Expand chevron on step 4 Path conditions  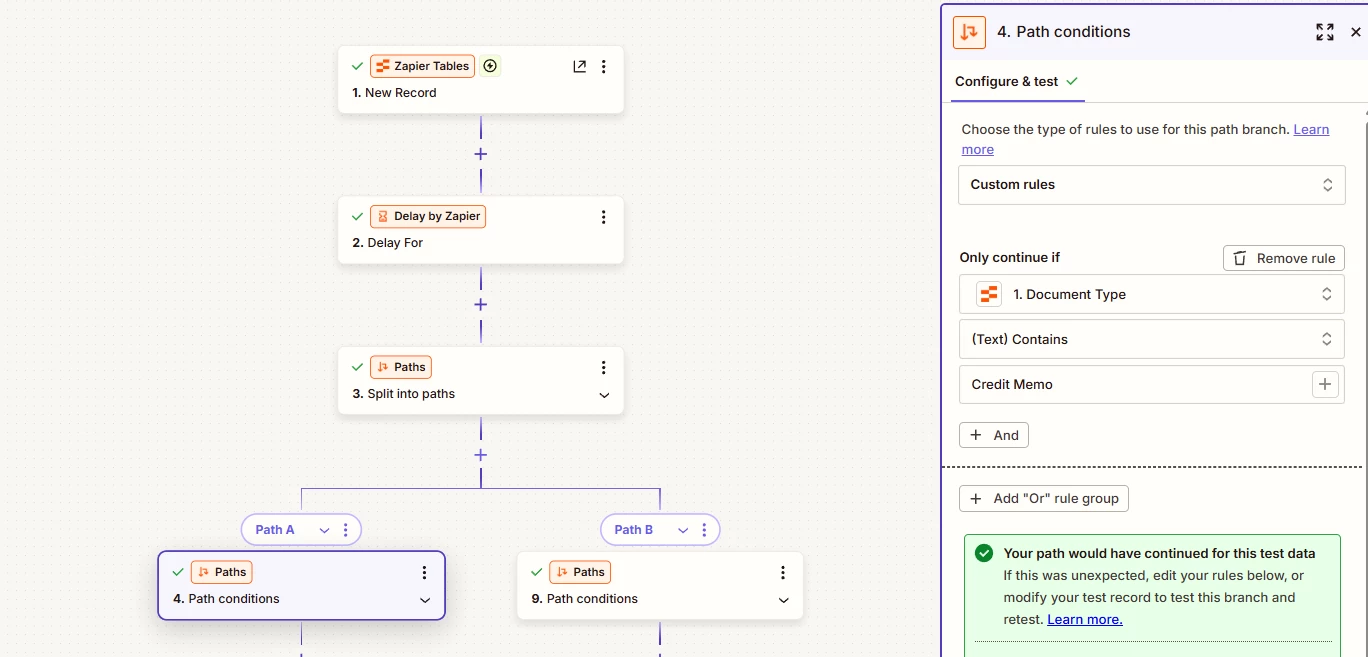click(x=425, y=600)
